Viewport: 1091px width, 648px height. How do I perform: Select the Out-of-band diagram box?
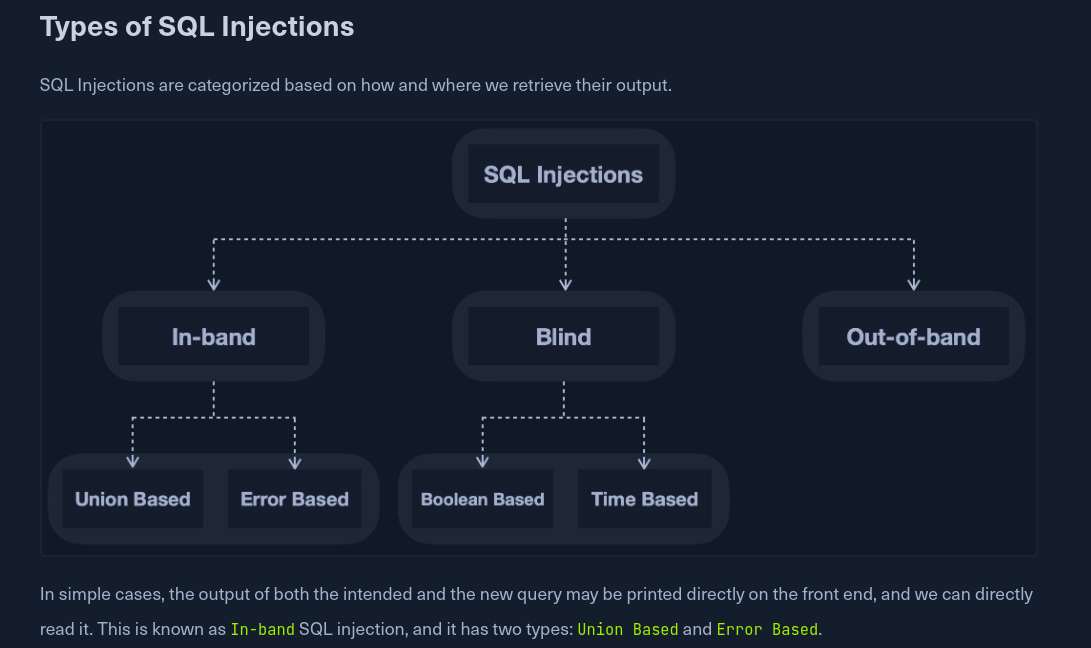click(913, 337)
